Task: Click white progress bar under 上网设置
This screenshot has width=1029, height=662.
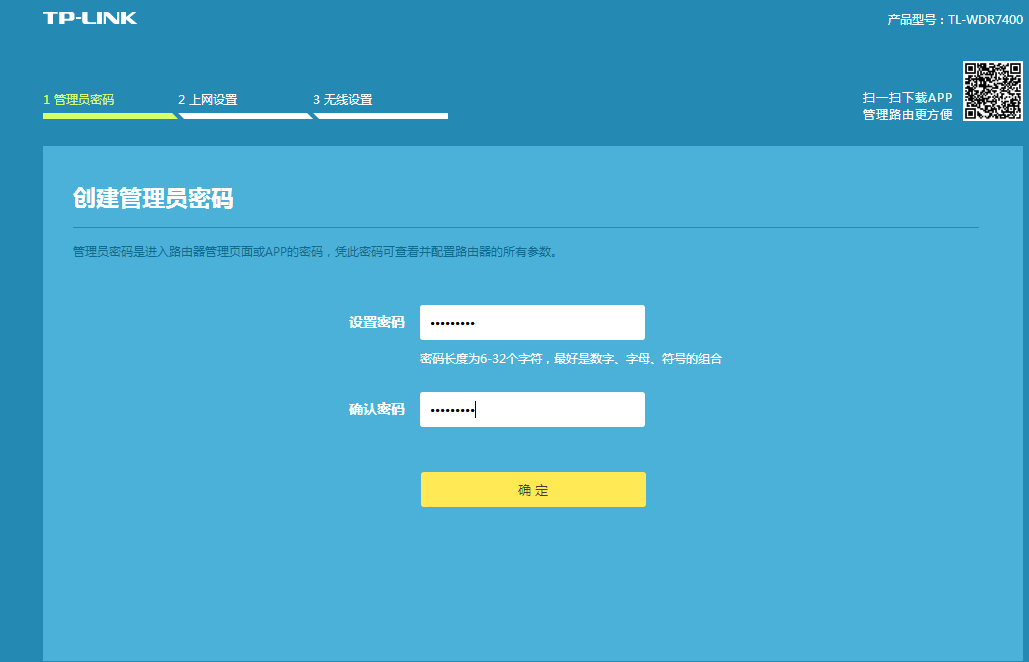Action: pyautogui.click(x=244, y=116)
